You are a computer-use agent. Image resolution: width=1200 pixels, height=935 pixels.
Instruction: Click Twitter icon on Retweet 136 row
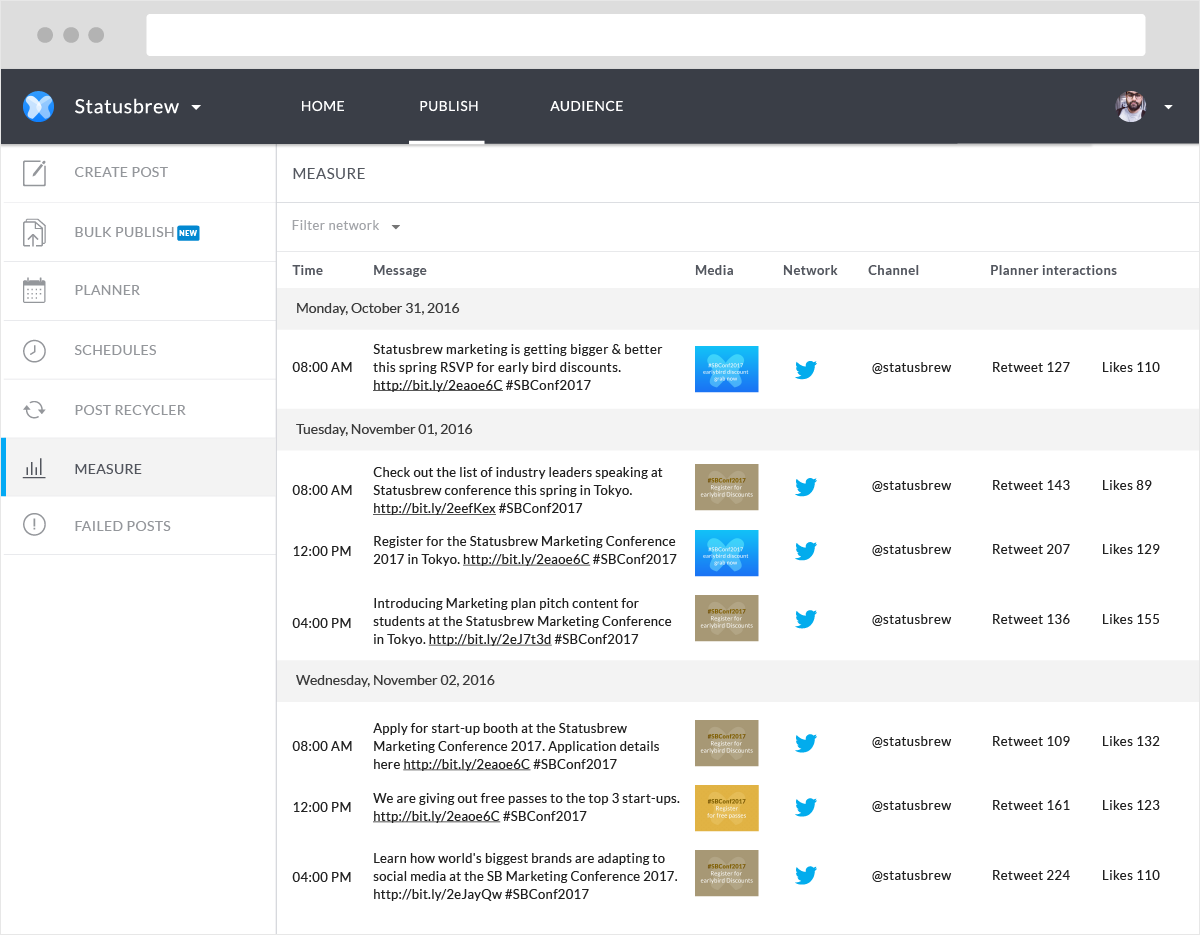point(806,619)
